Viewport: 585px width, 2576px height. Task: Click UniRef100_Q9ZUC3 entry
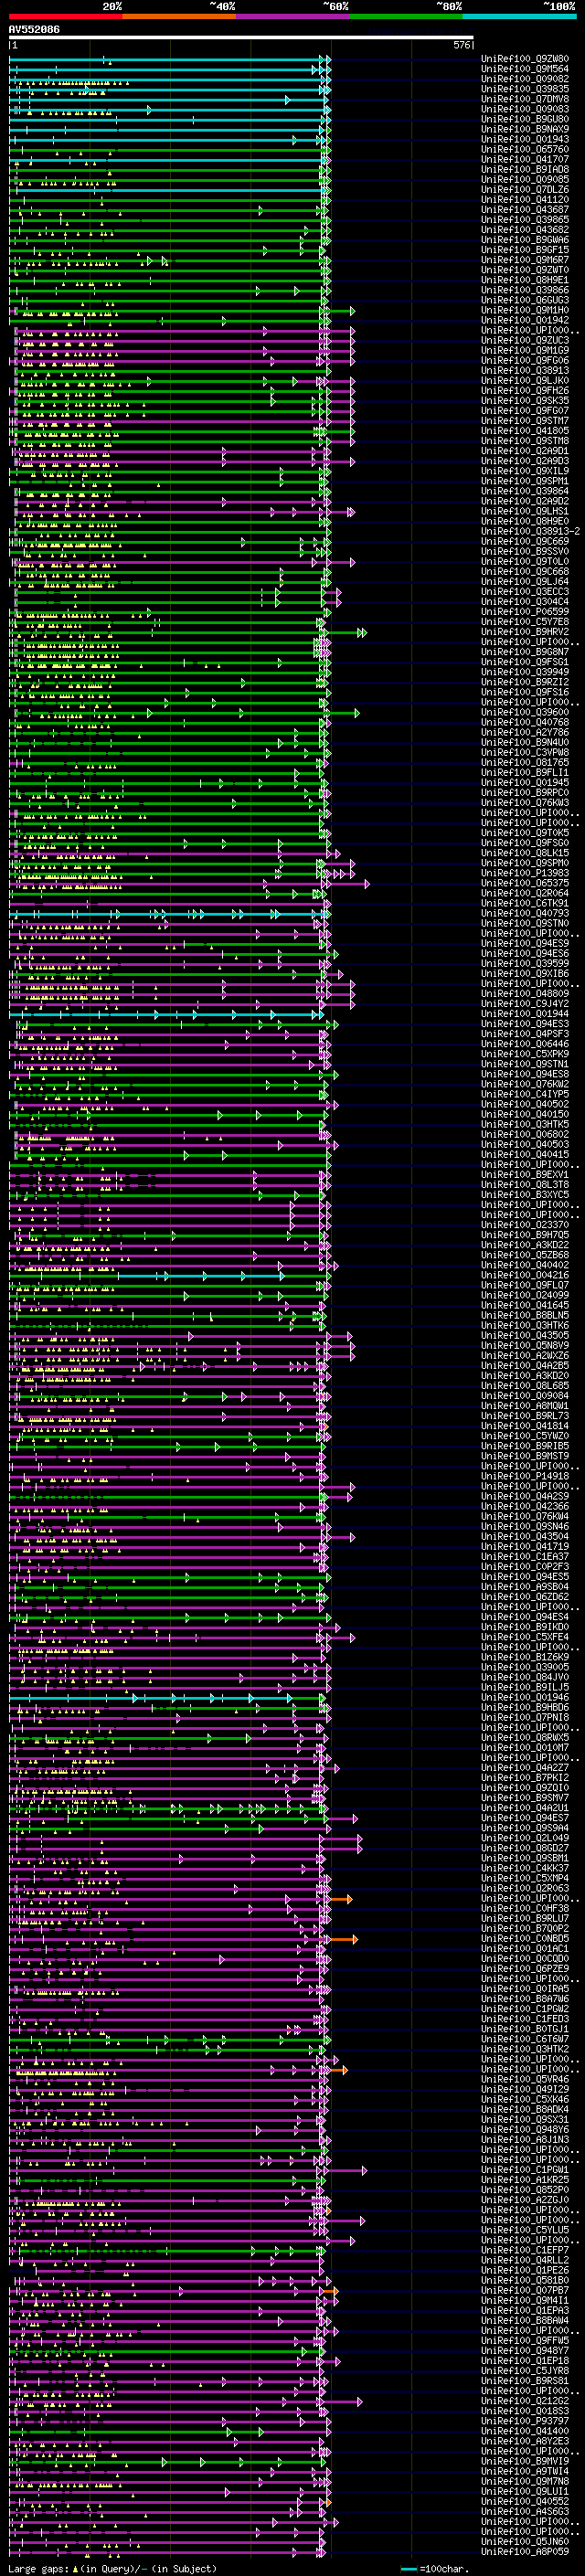pos(525,340)
